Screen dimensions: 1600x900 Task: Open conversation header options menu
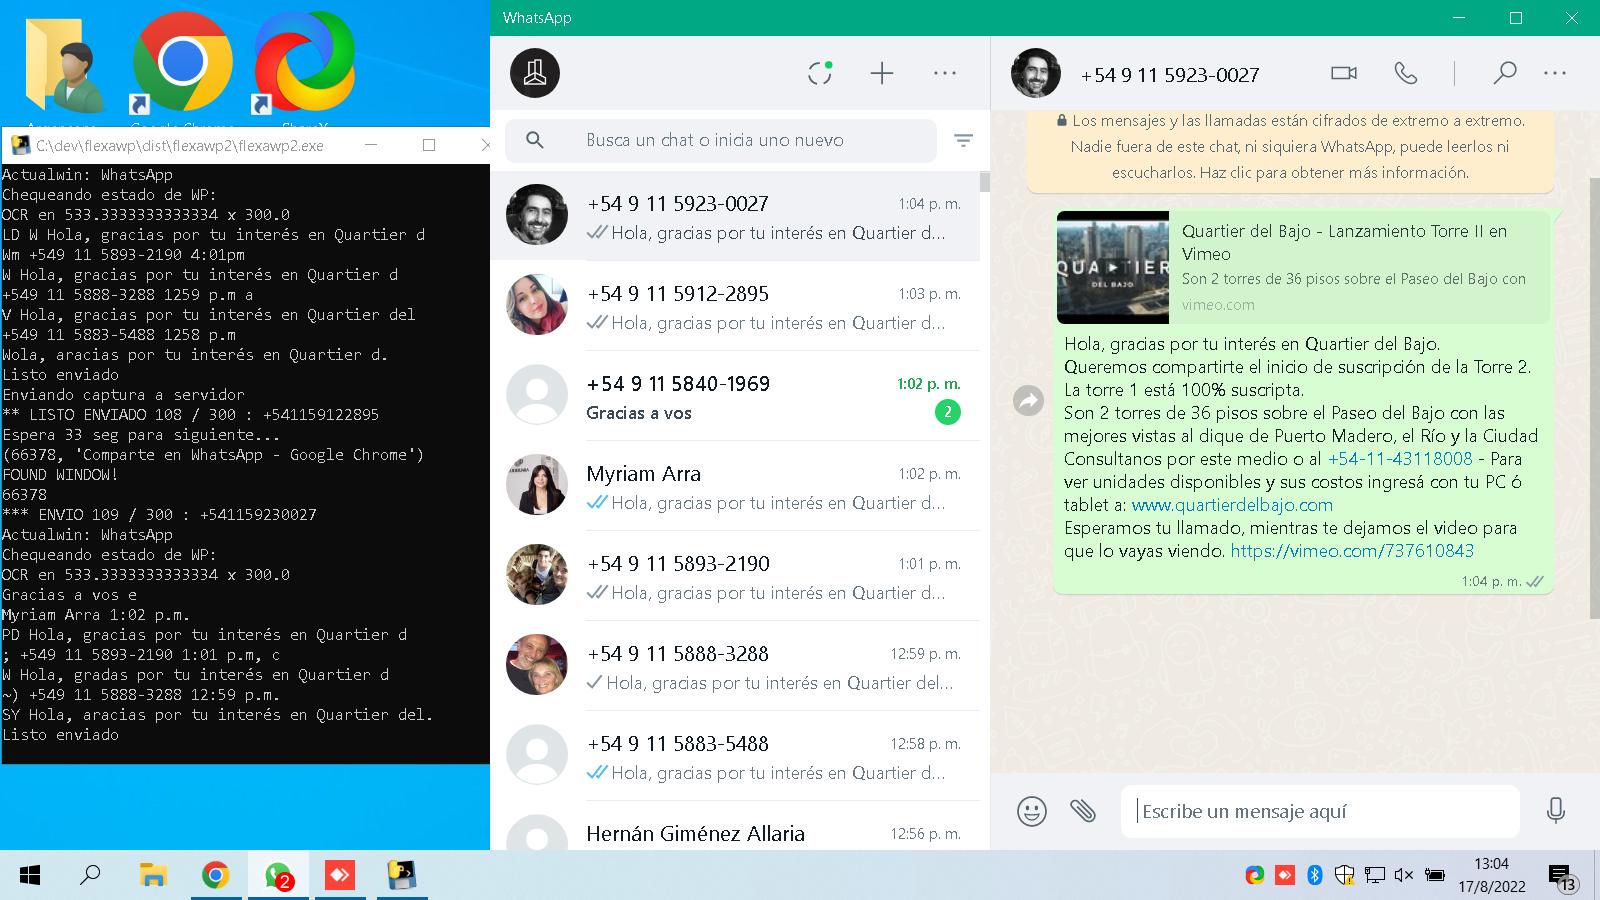pyautogui.click(x=1555, y=73)
